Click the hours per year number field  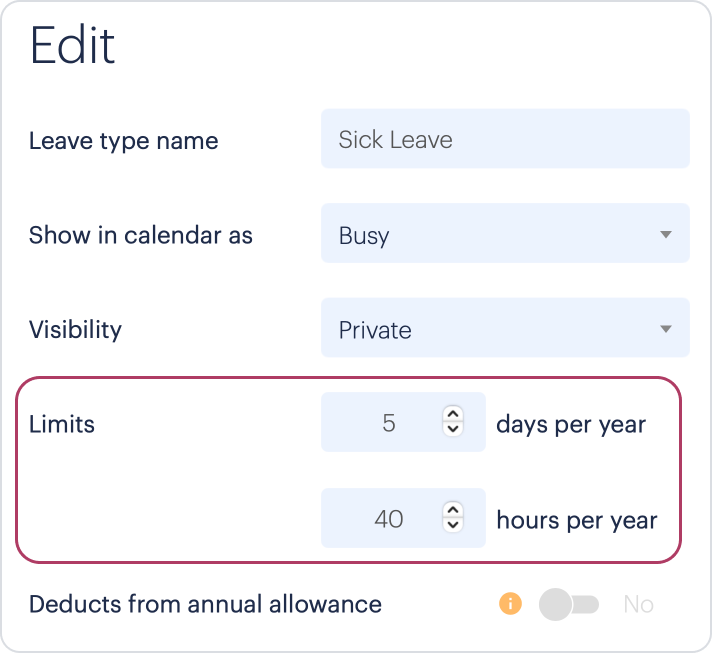403,518
